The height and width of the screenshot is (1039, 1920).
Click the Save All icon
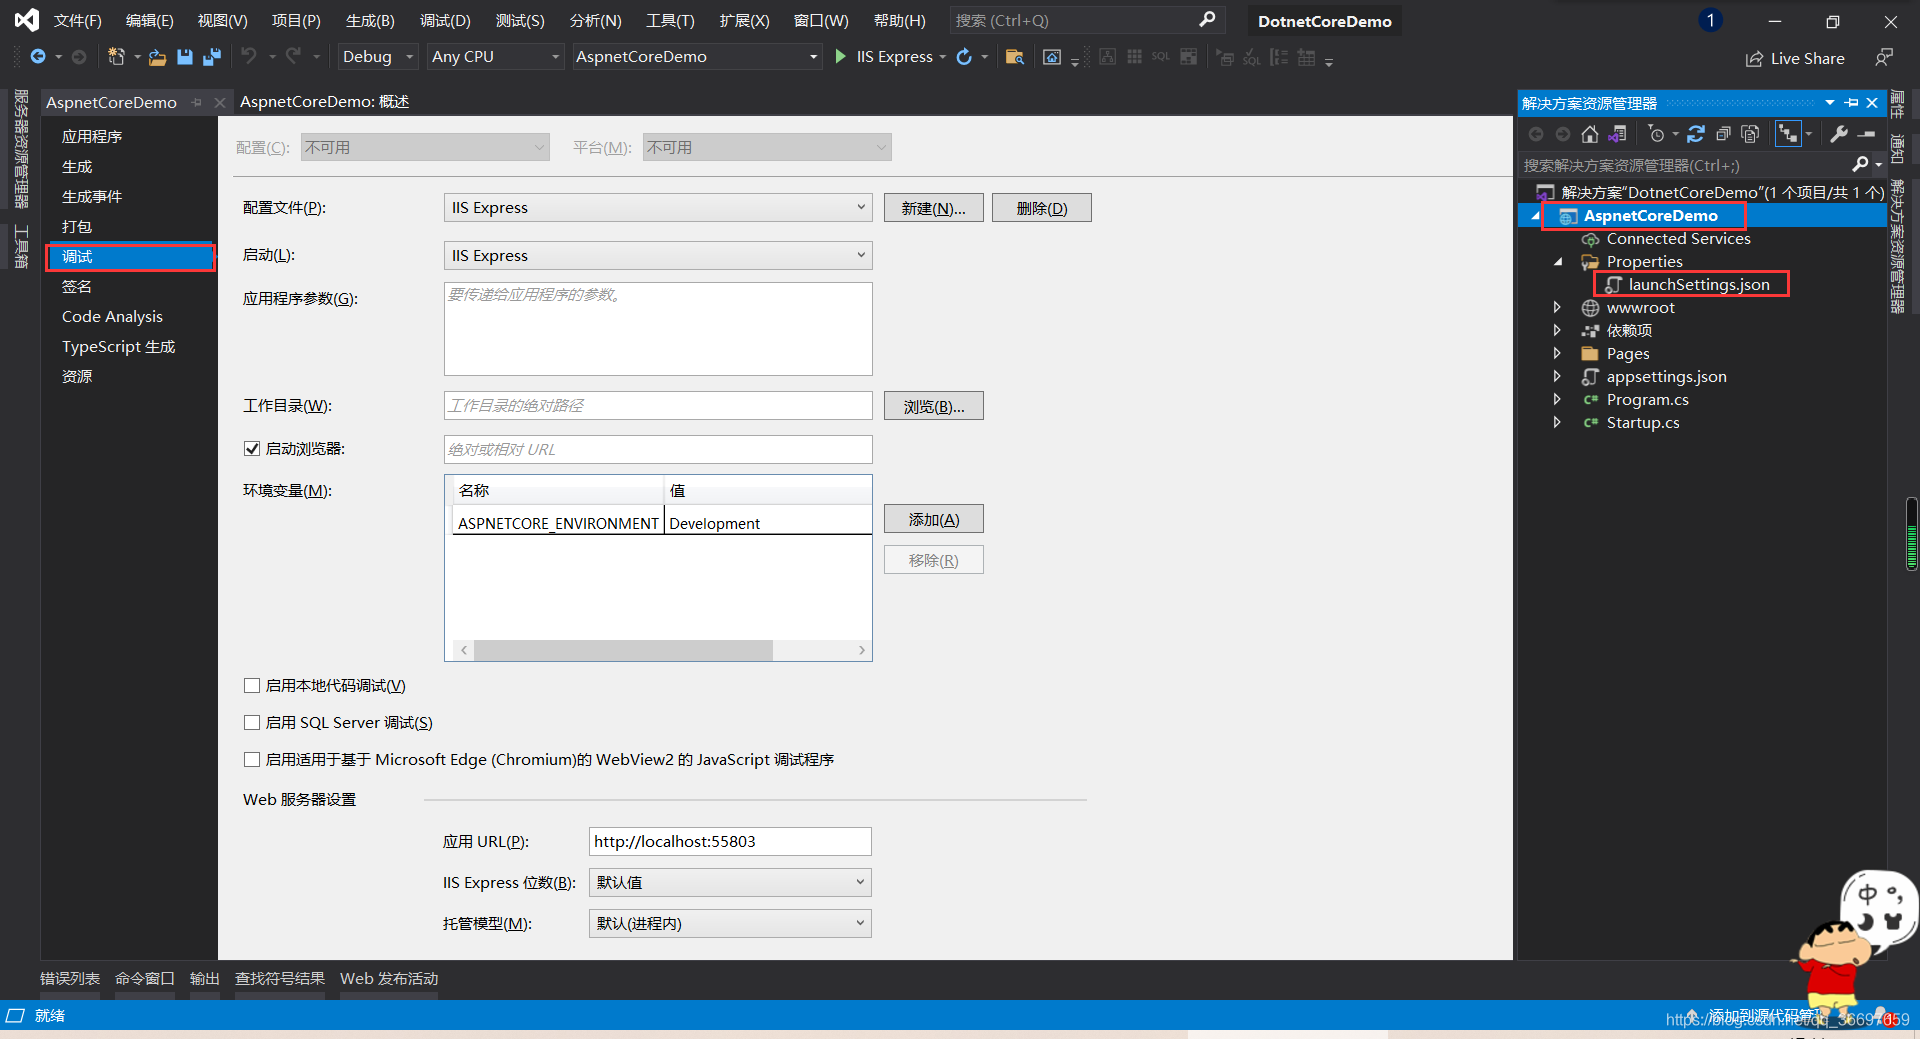[211, 57]
